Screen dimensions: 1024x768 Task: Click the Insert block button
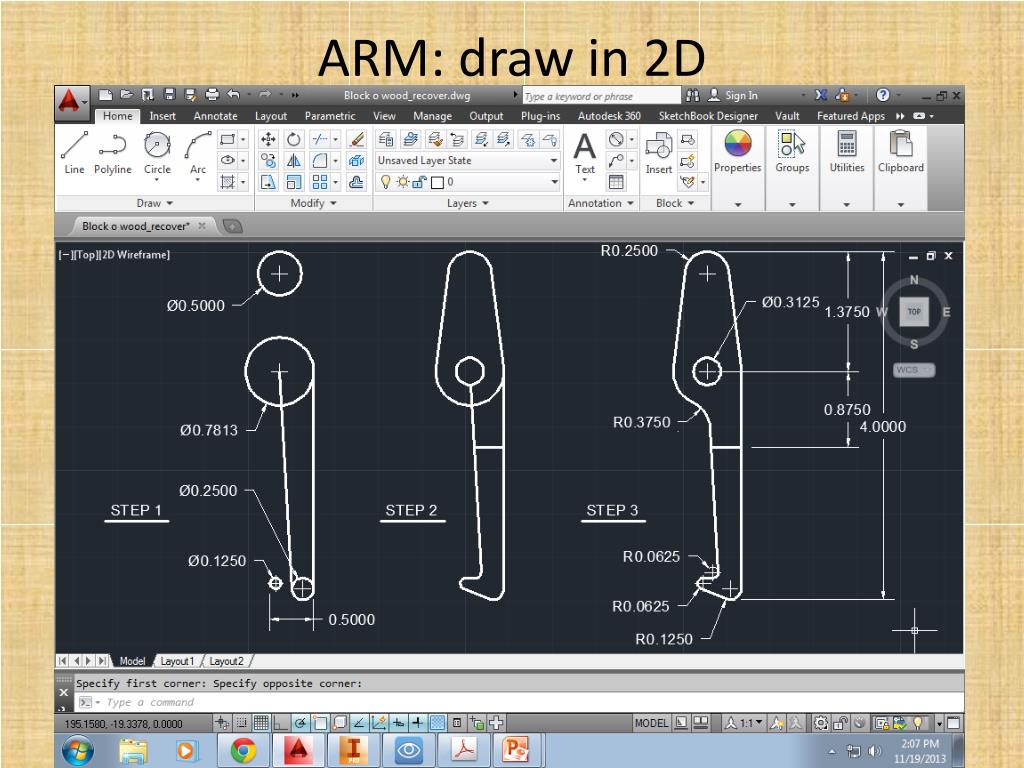click(658, 153)
